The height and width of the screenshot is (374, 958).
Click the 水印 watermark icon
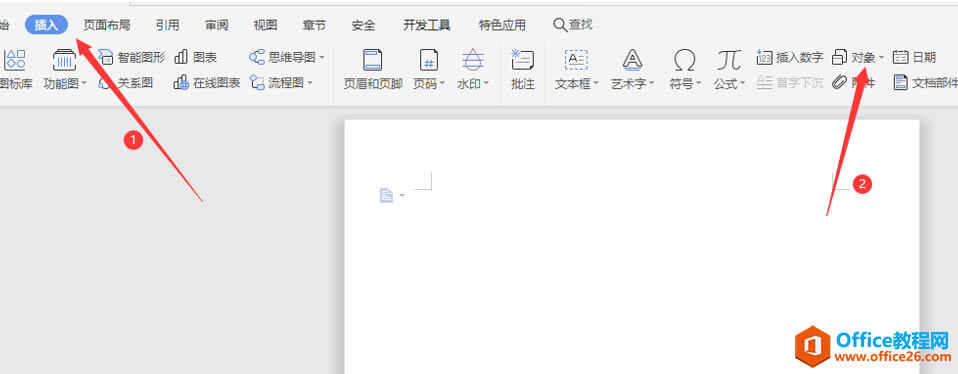472,60
